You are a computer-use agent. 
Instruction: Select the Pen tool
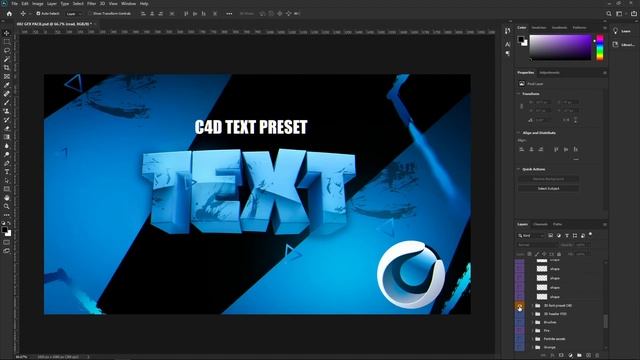tap(7, 163)
